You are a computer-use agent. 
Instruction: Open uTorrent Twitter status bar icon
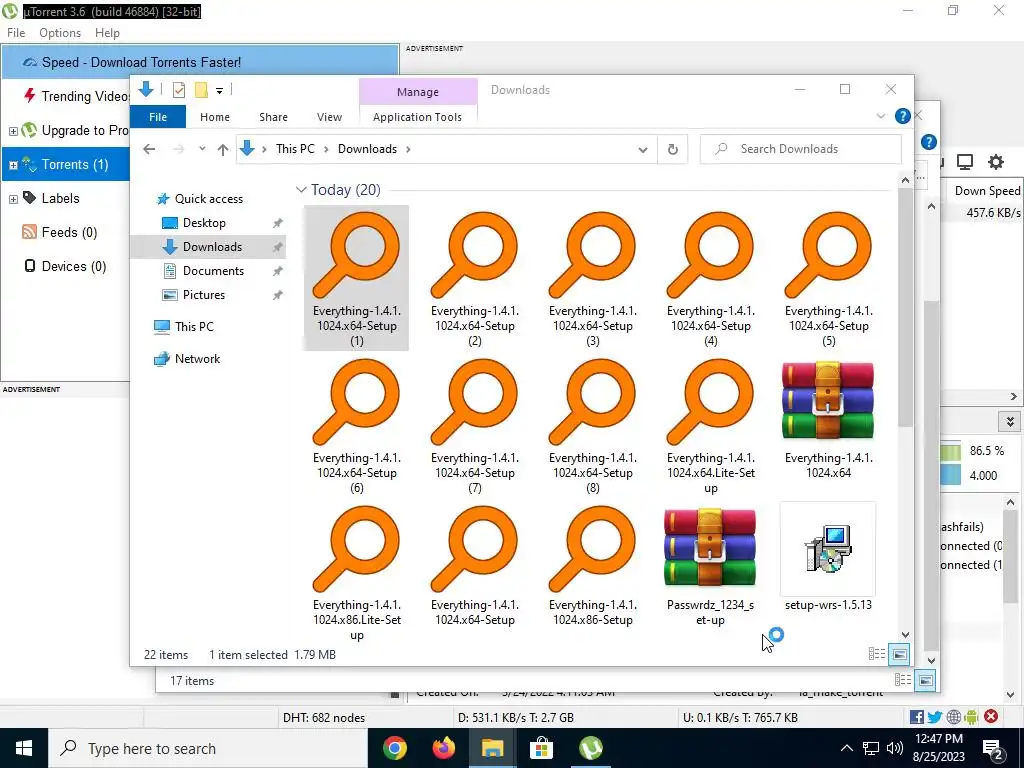coord(935,717)
